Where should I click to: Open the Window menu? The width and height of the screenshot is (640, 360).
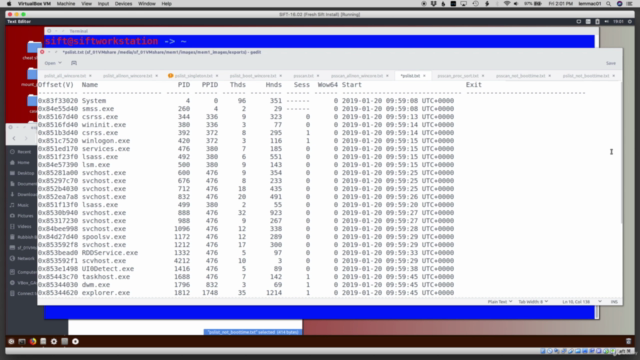pyautogui.click(x=147, y=4)
